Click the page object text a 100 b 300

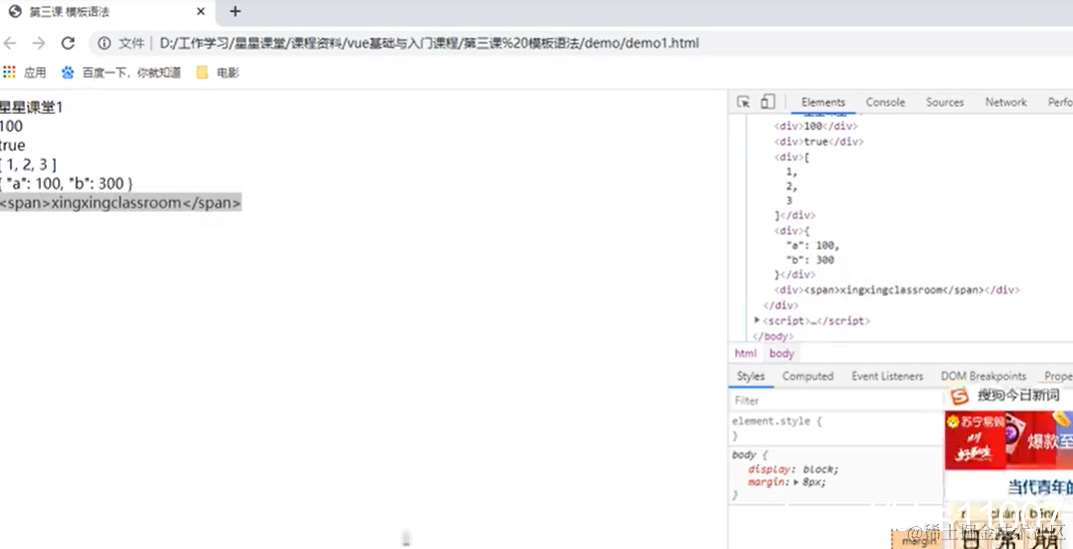[66, 184]
